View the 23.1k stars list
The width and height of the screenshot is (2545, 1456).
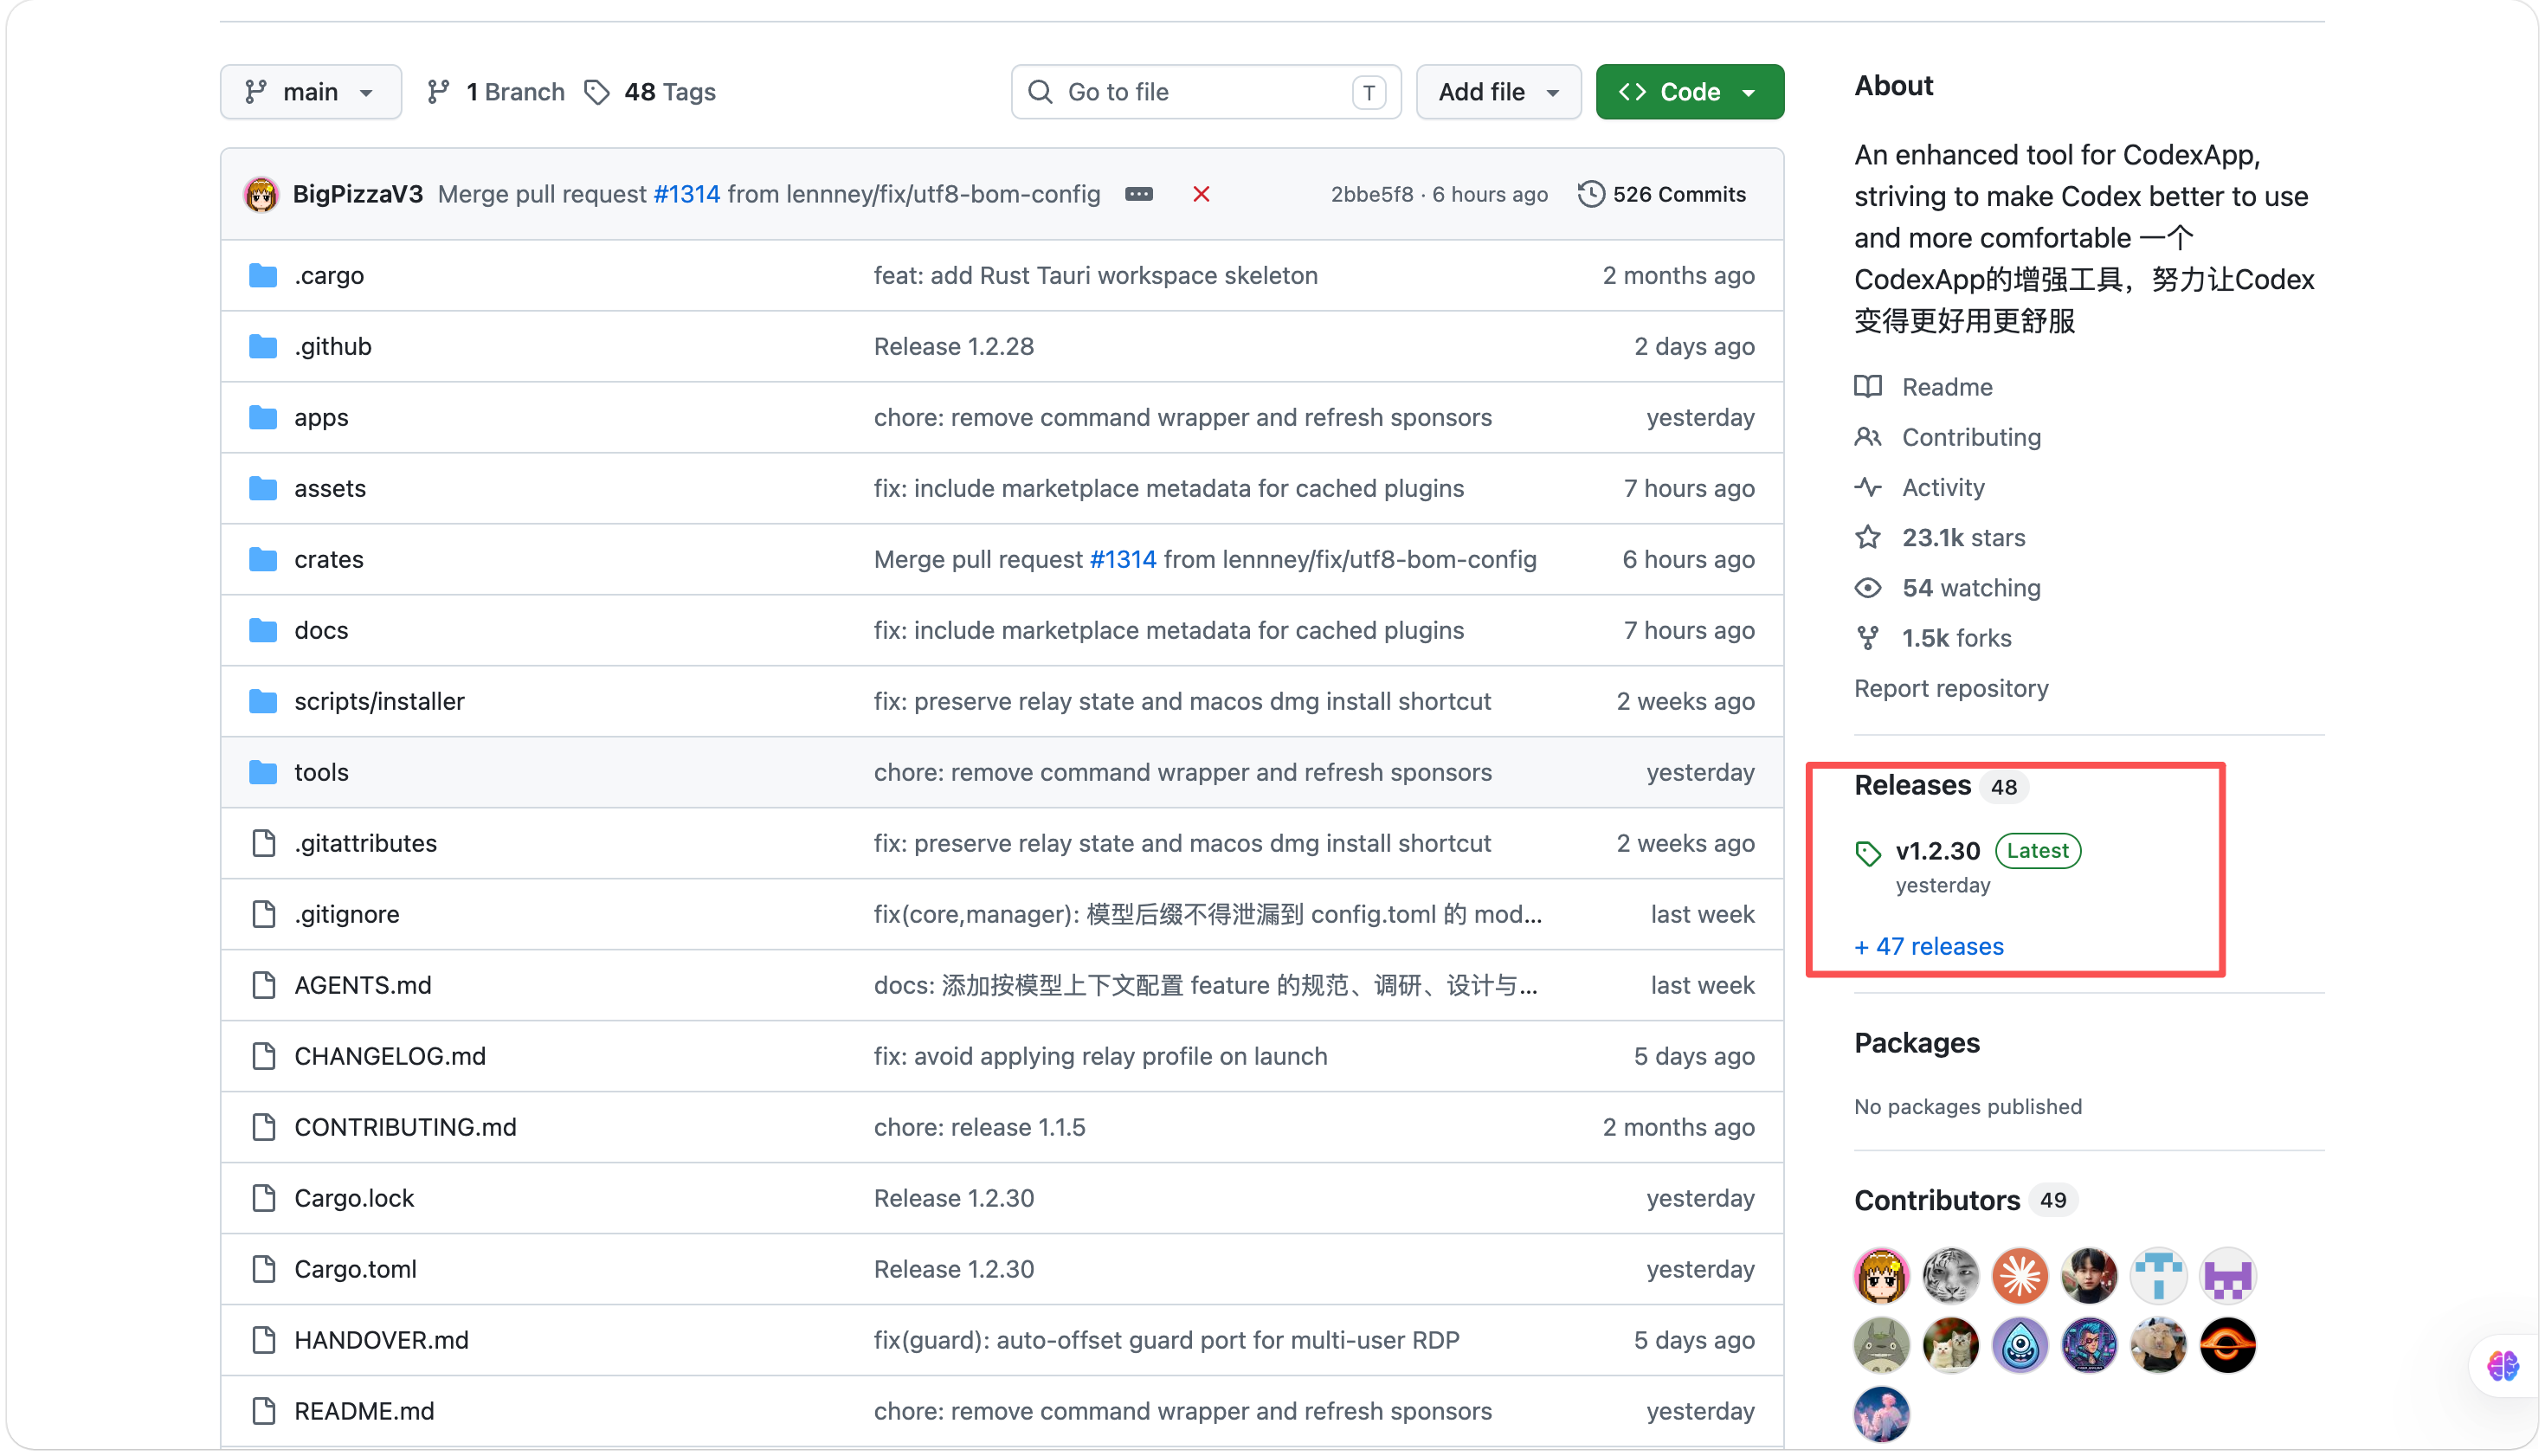point(1963,537)
